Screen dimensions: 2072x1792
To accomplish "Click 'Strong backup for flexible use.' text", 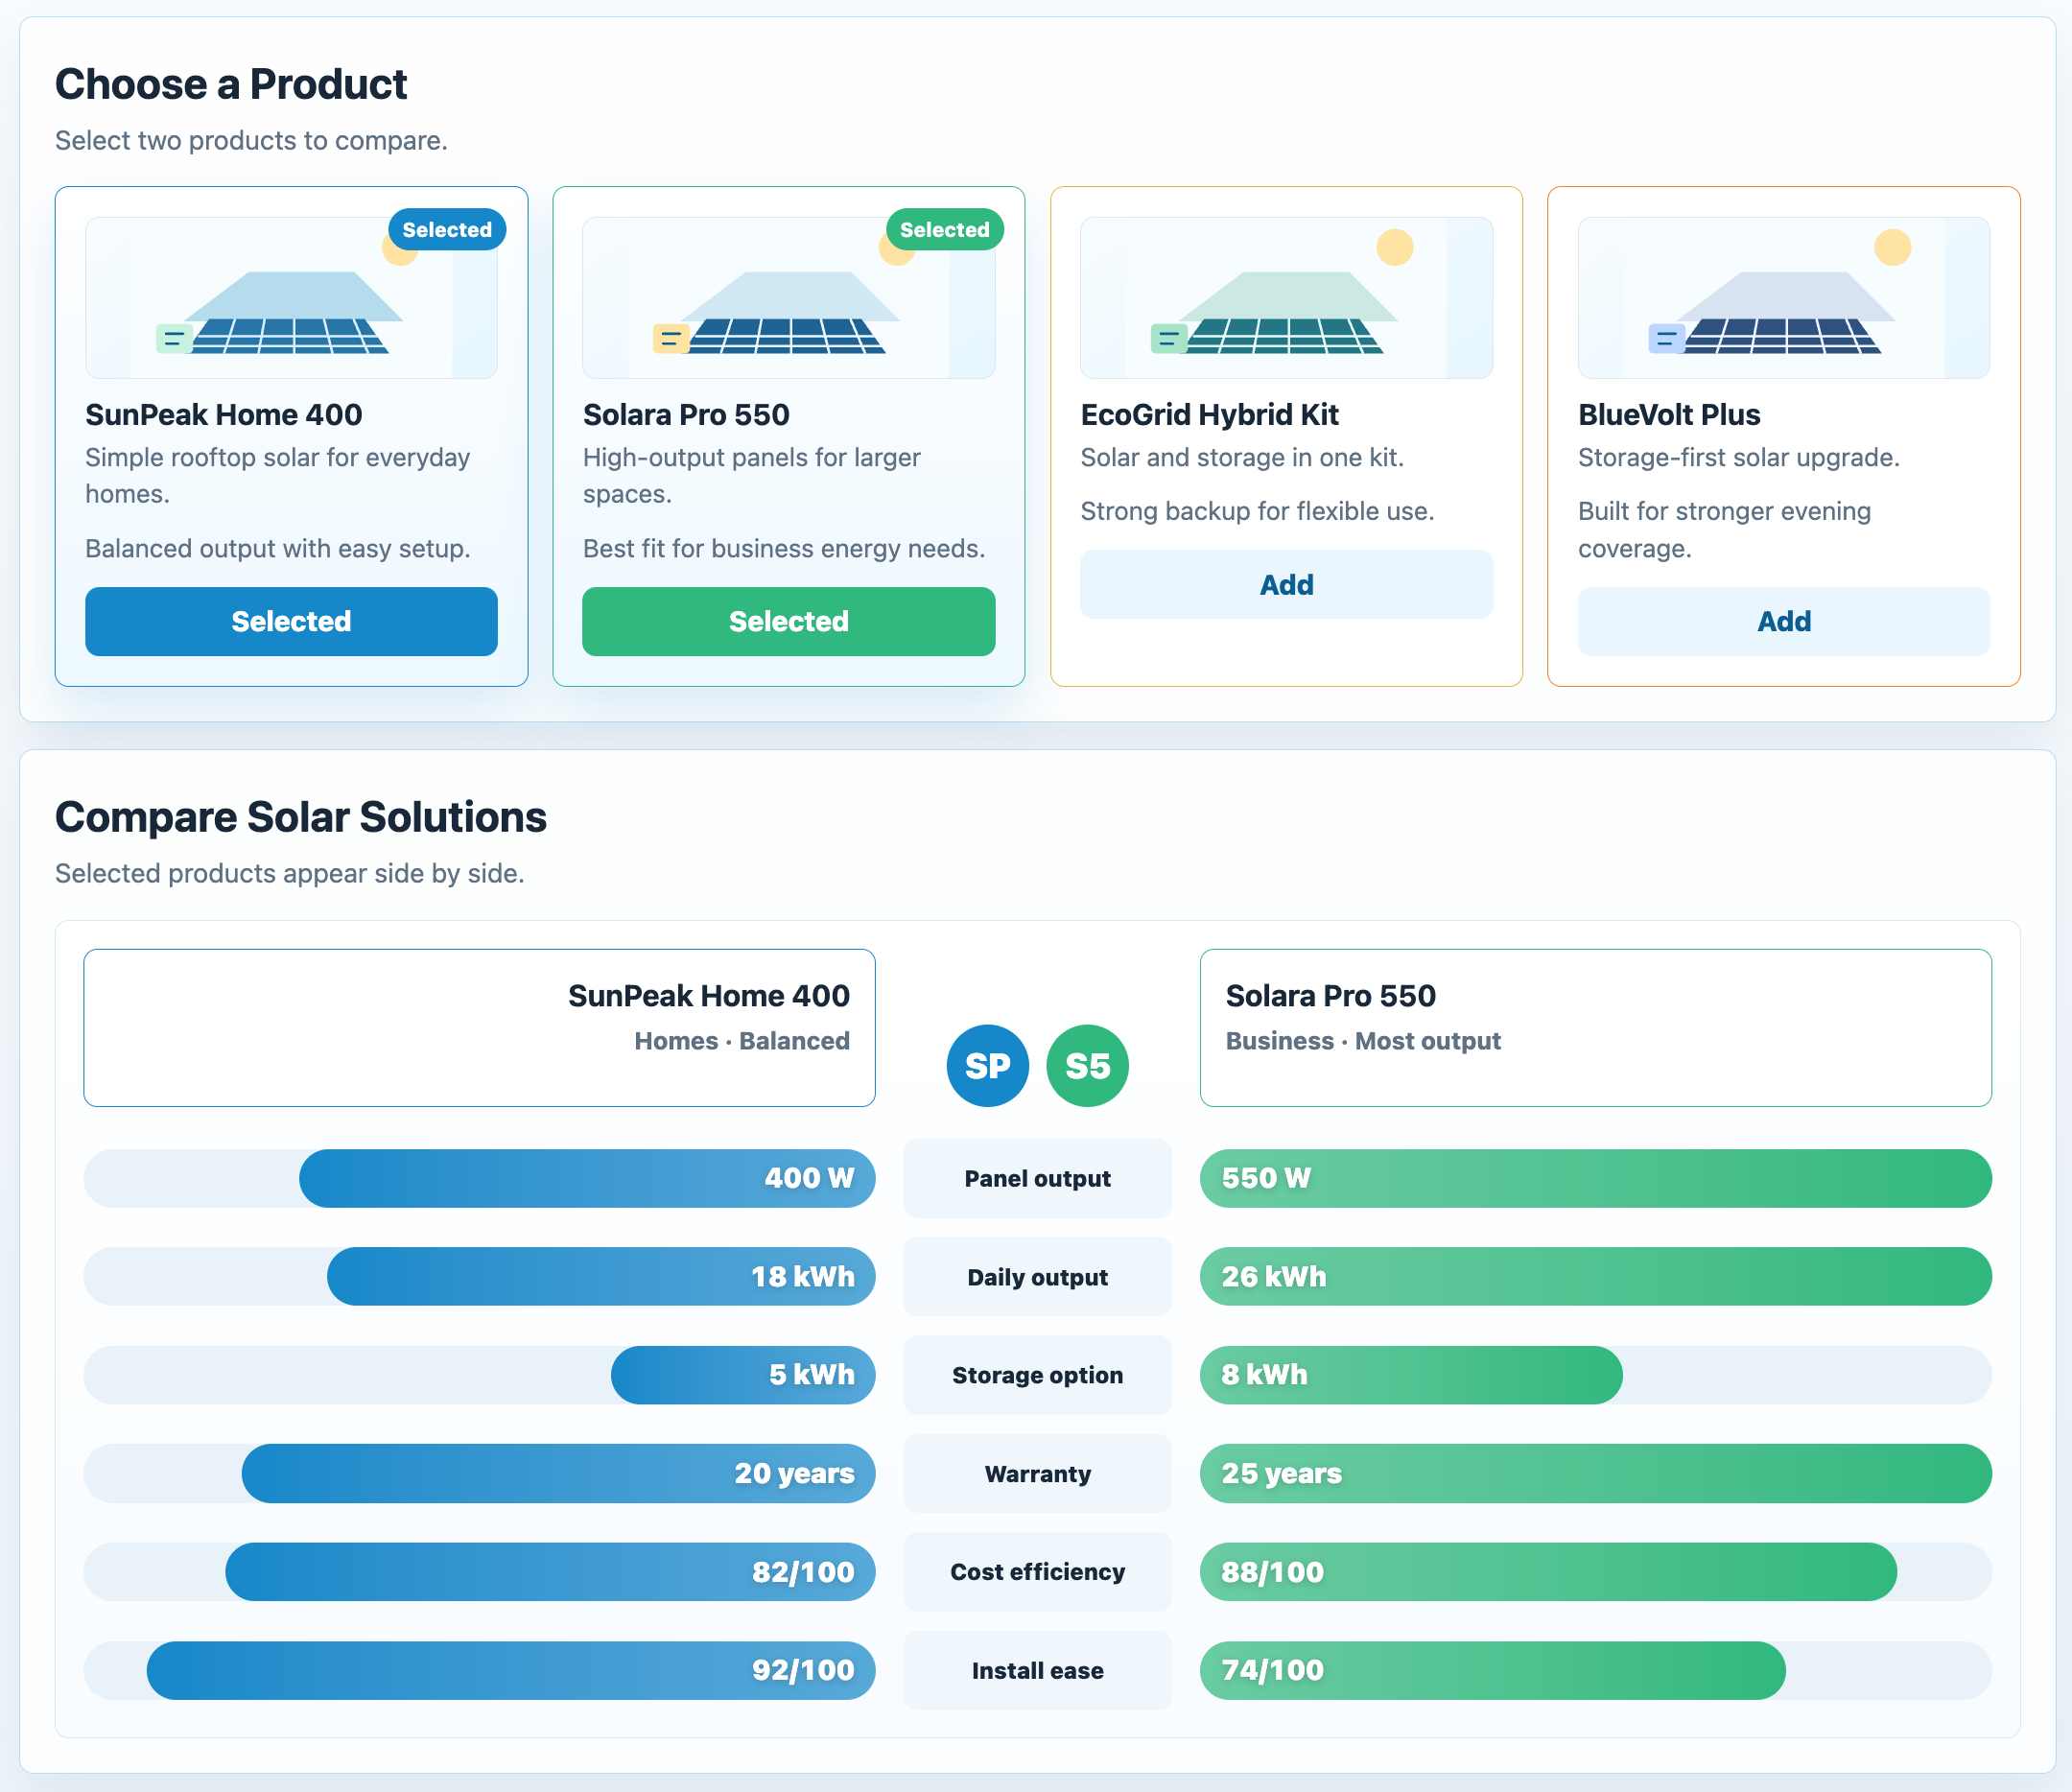I will pos(1257,511).
